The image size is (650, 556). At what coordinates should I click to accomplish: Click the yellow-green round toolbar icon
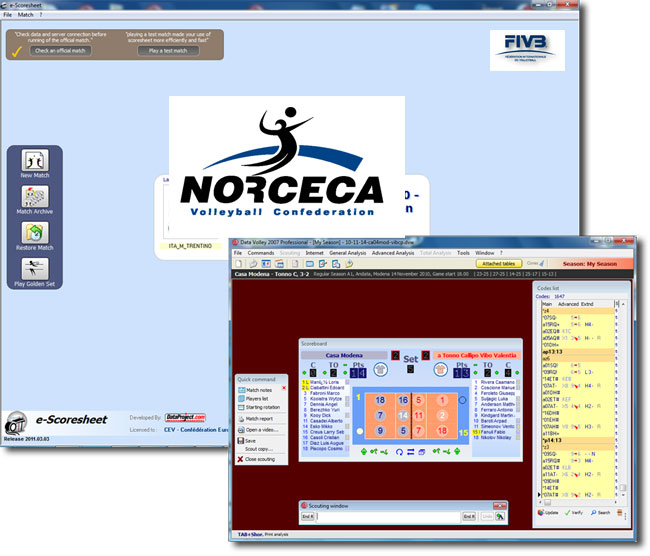[349, 264]
